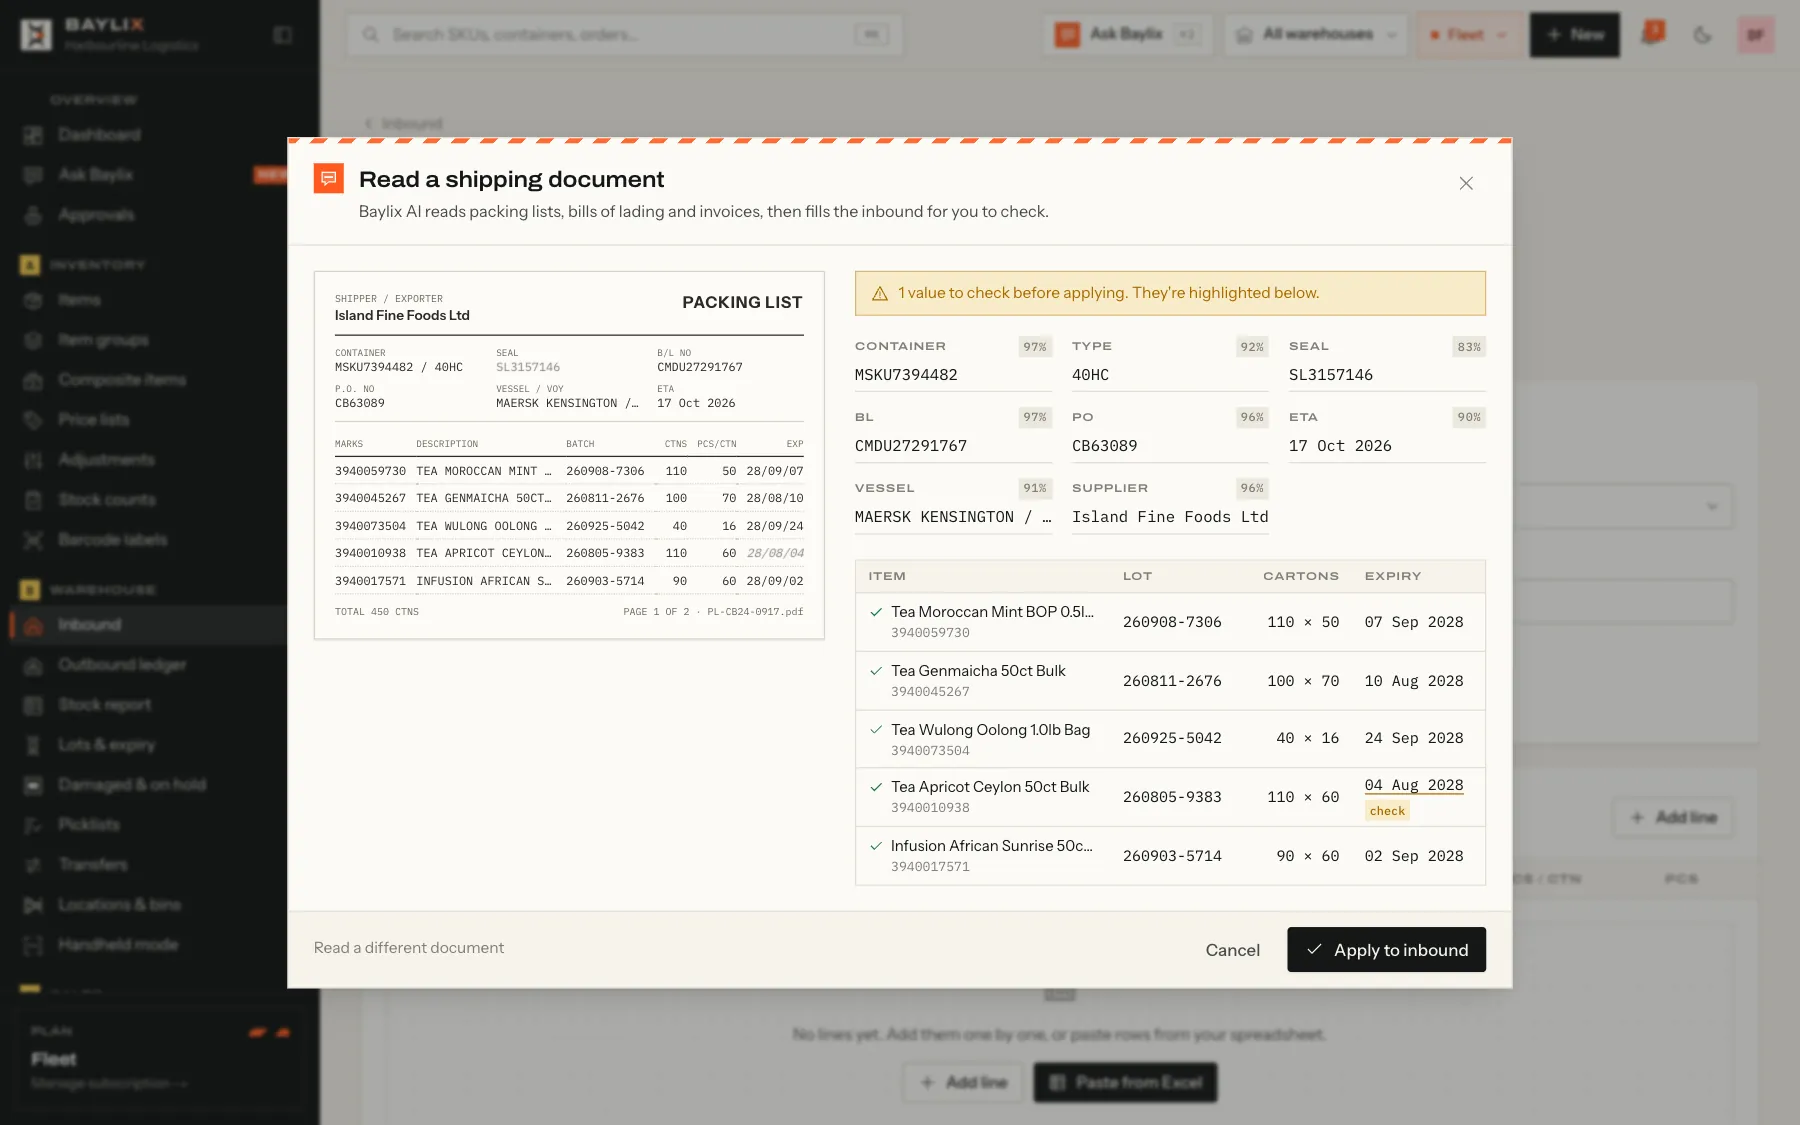Click Ask Baylix in the top bar
This screenshot has height=1125, width=1800.
pyautogui.click(x=1127, y=34)
